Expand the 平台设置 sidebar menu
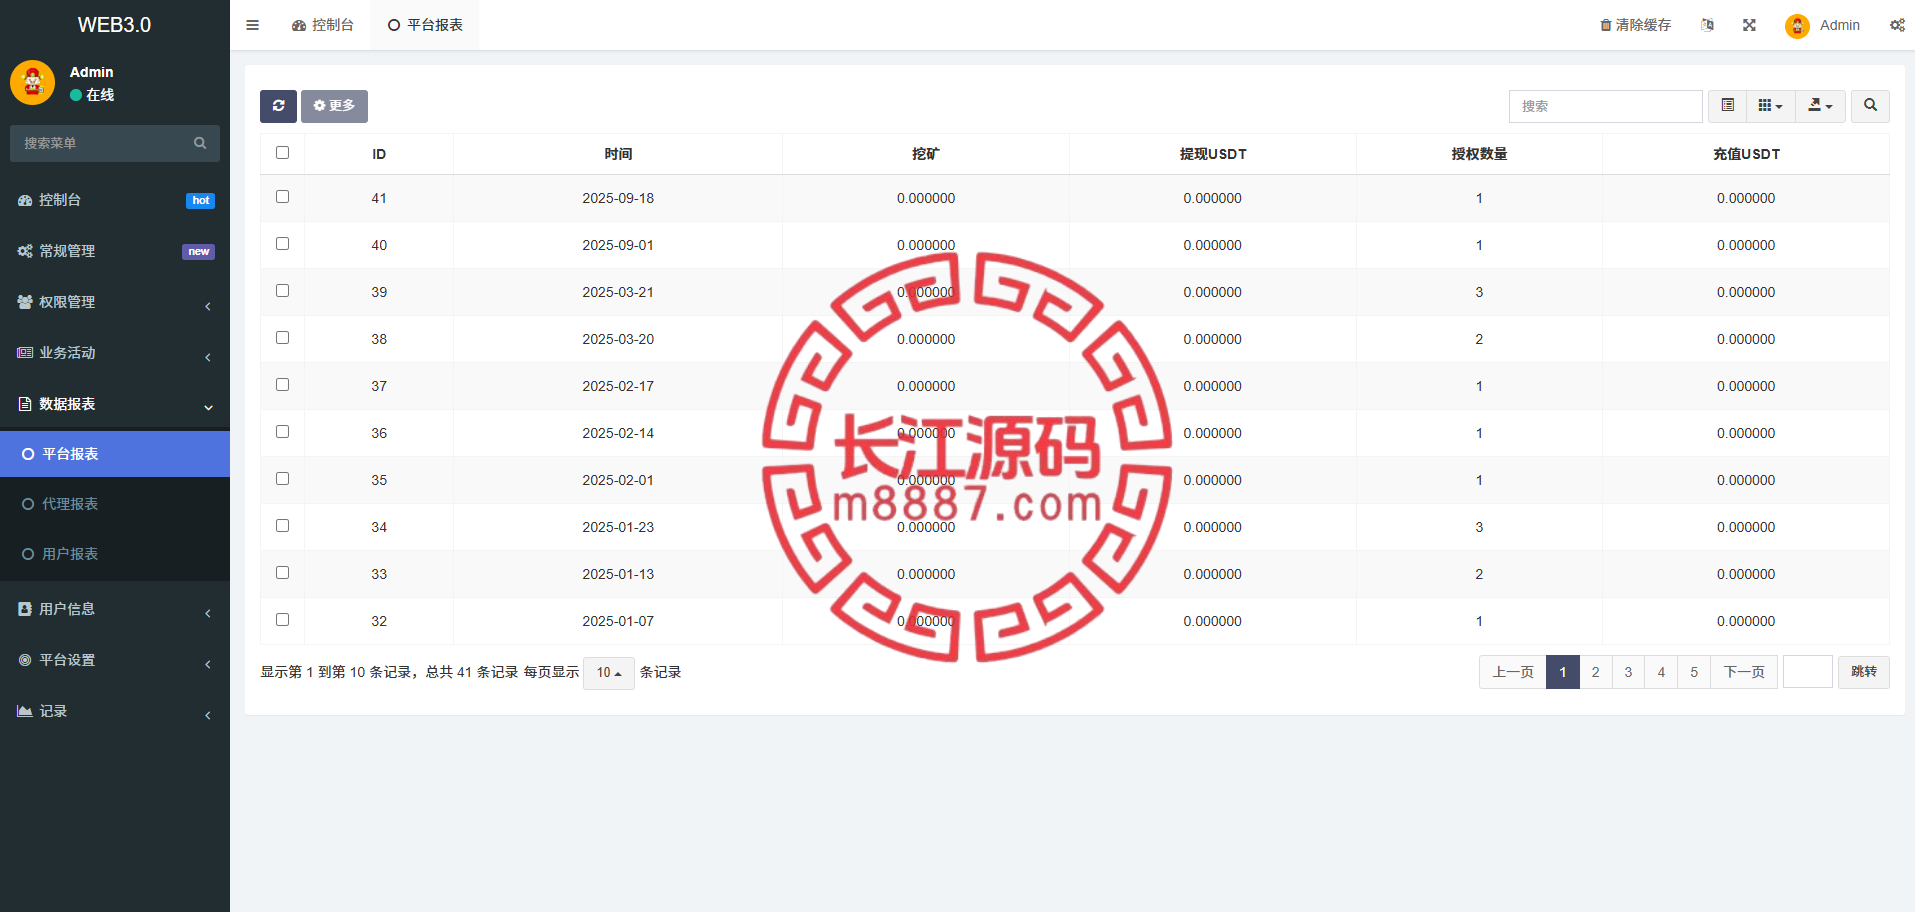 [x=115, y=660]
